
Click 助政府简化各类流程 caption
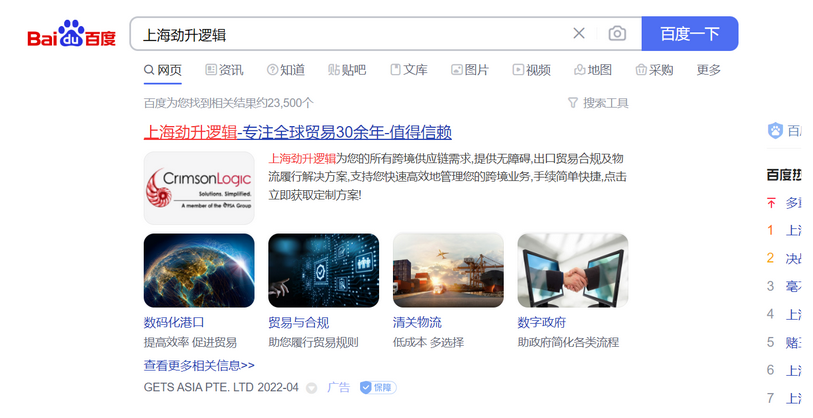pos(568,343)
